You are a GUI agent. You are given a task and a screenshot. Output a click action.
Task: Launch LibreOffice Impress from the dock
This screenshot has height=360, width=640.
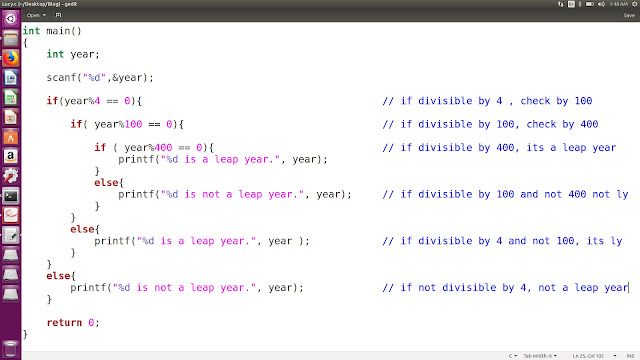pos(11,117)
